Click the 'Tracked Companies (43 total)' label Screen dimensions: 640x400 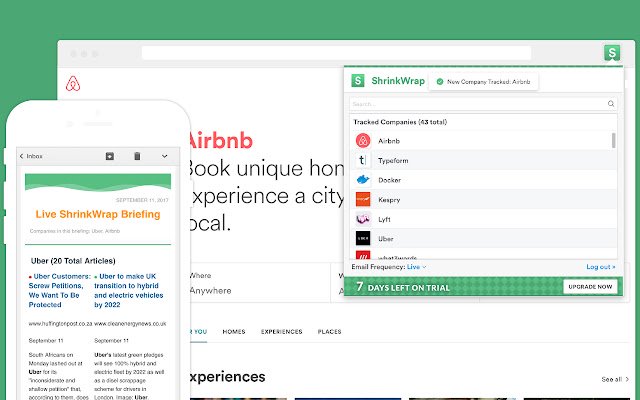[x=400, y=122]
